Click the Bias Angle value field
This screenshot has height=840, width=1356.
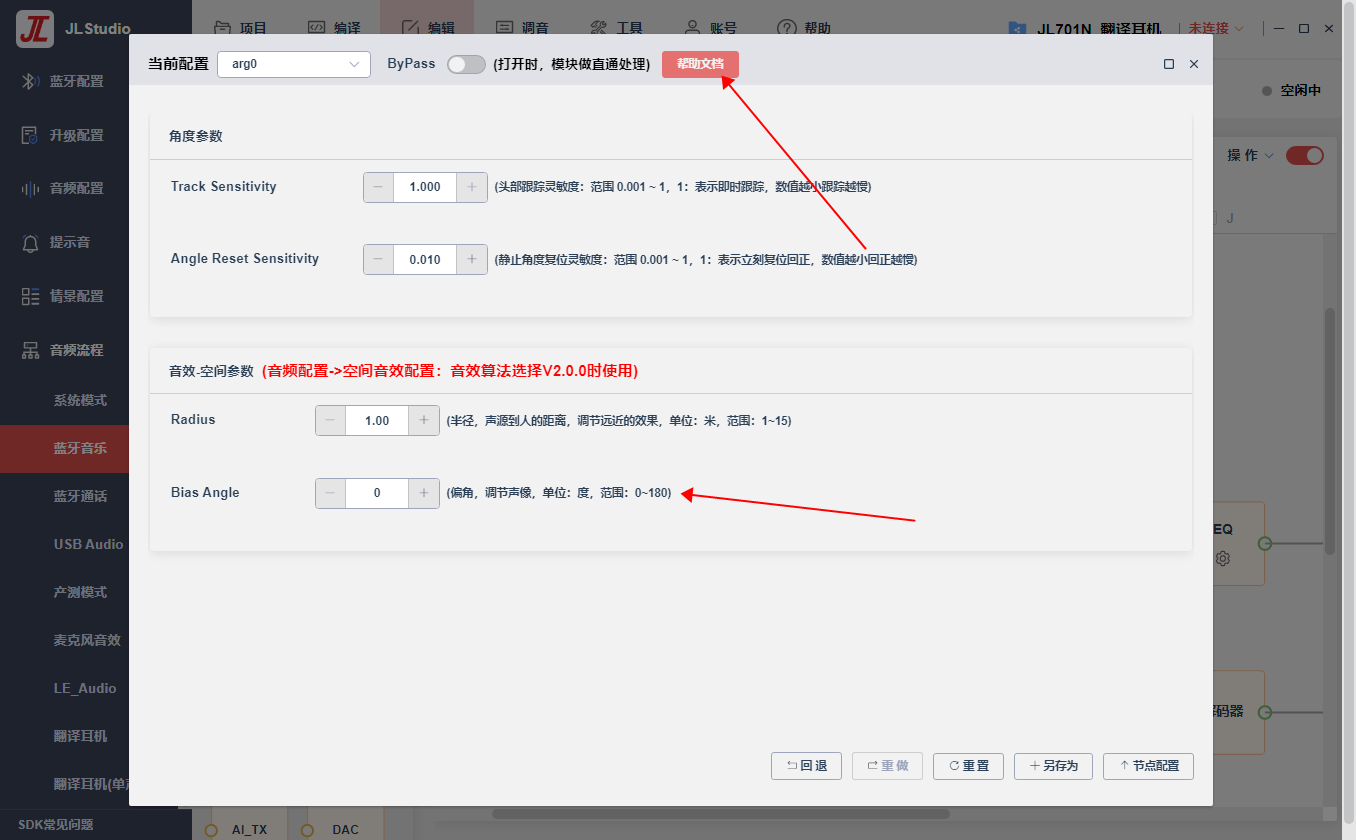click(x=377, y=493)
